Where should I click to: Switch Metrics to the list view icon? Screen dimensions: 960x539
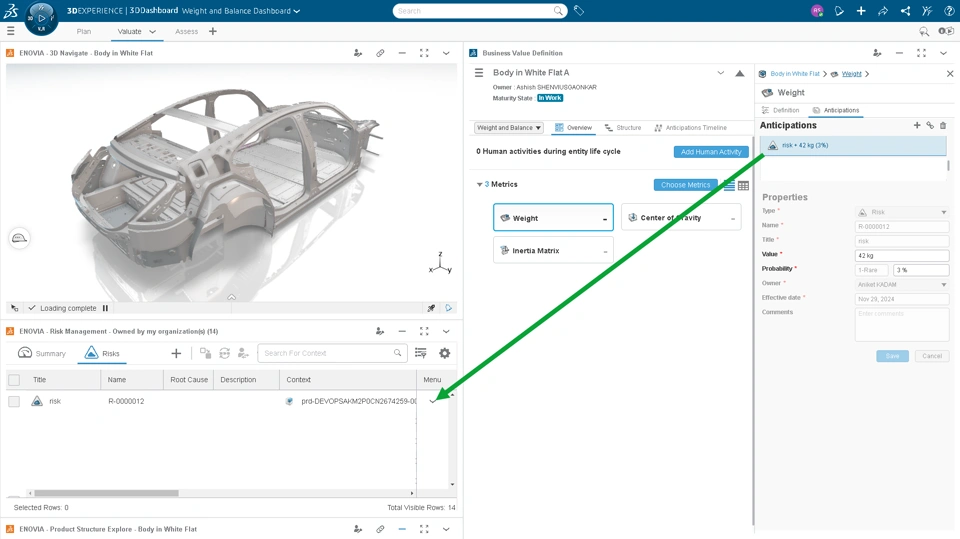coord(729,185)
